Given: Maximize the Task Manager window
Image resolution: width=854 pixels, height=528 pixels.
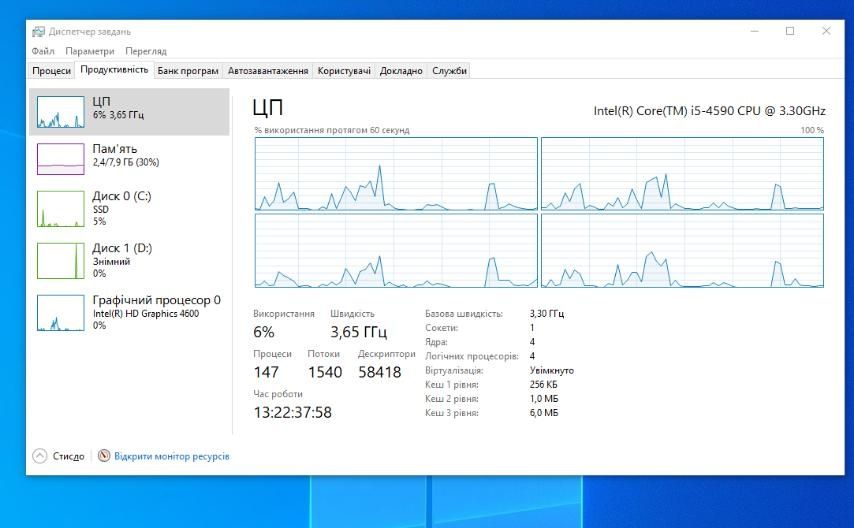Looking at the screenshot, I should click(x=790, y=31).
